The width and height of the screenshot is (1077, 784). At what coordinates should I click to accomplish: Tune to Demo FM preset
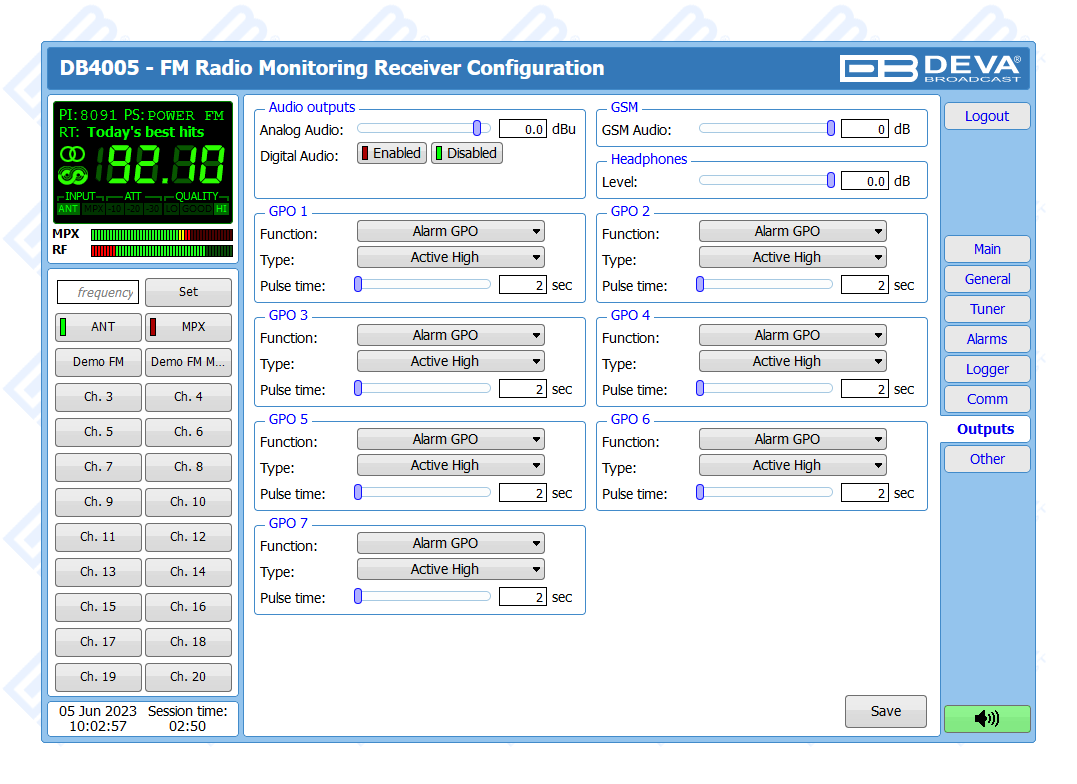click(98, 362)
